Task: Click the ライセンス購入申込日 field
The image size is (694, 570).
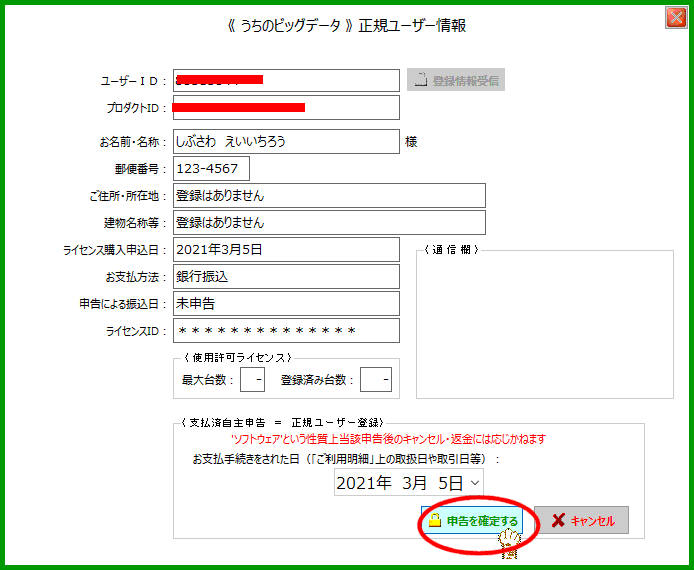Action: [x=286, y=250]
